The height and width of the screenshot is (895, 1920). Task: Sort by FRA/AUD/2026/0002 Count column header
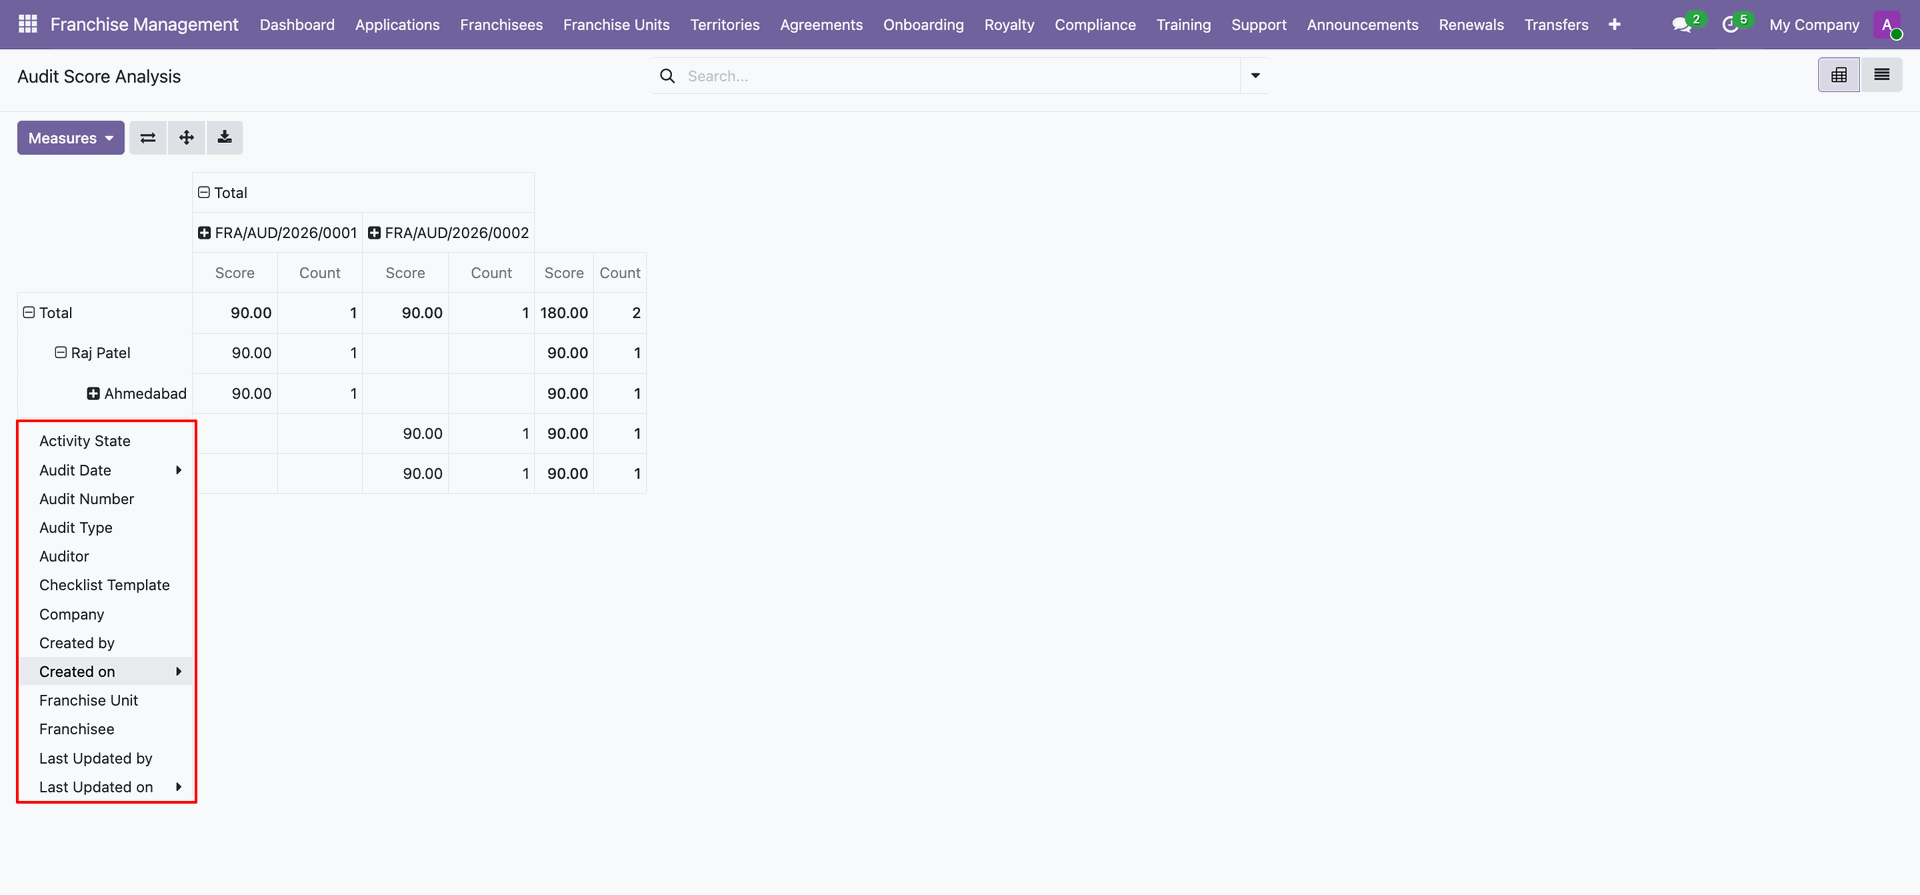pyautogui.click(x=491, y=273)
